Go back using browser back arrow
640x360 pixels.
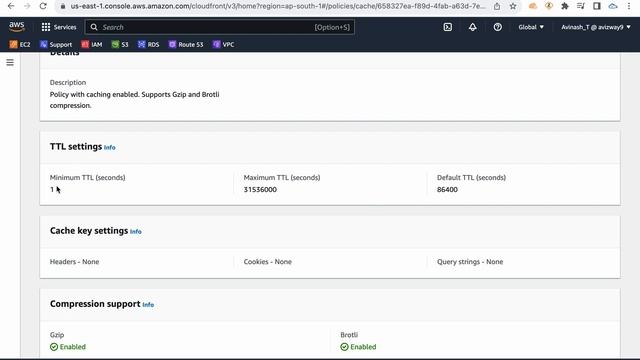(11, 6)
